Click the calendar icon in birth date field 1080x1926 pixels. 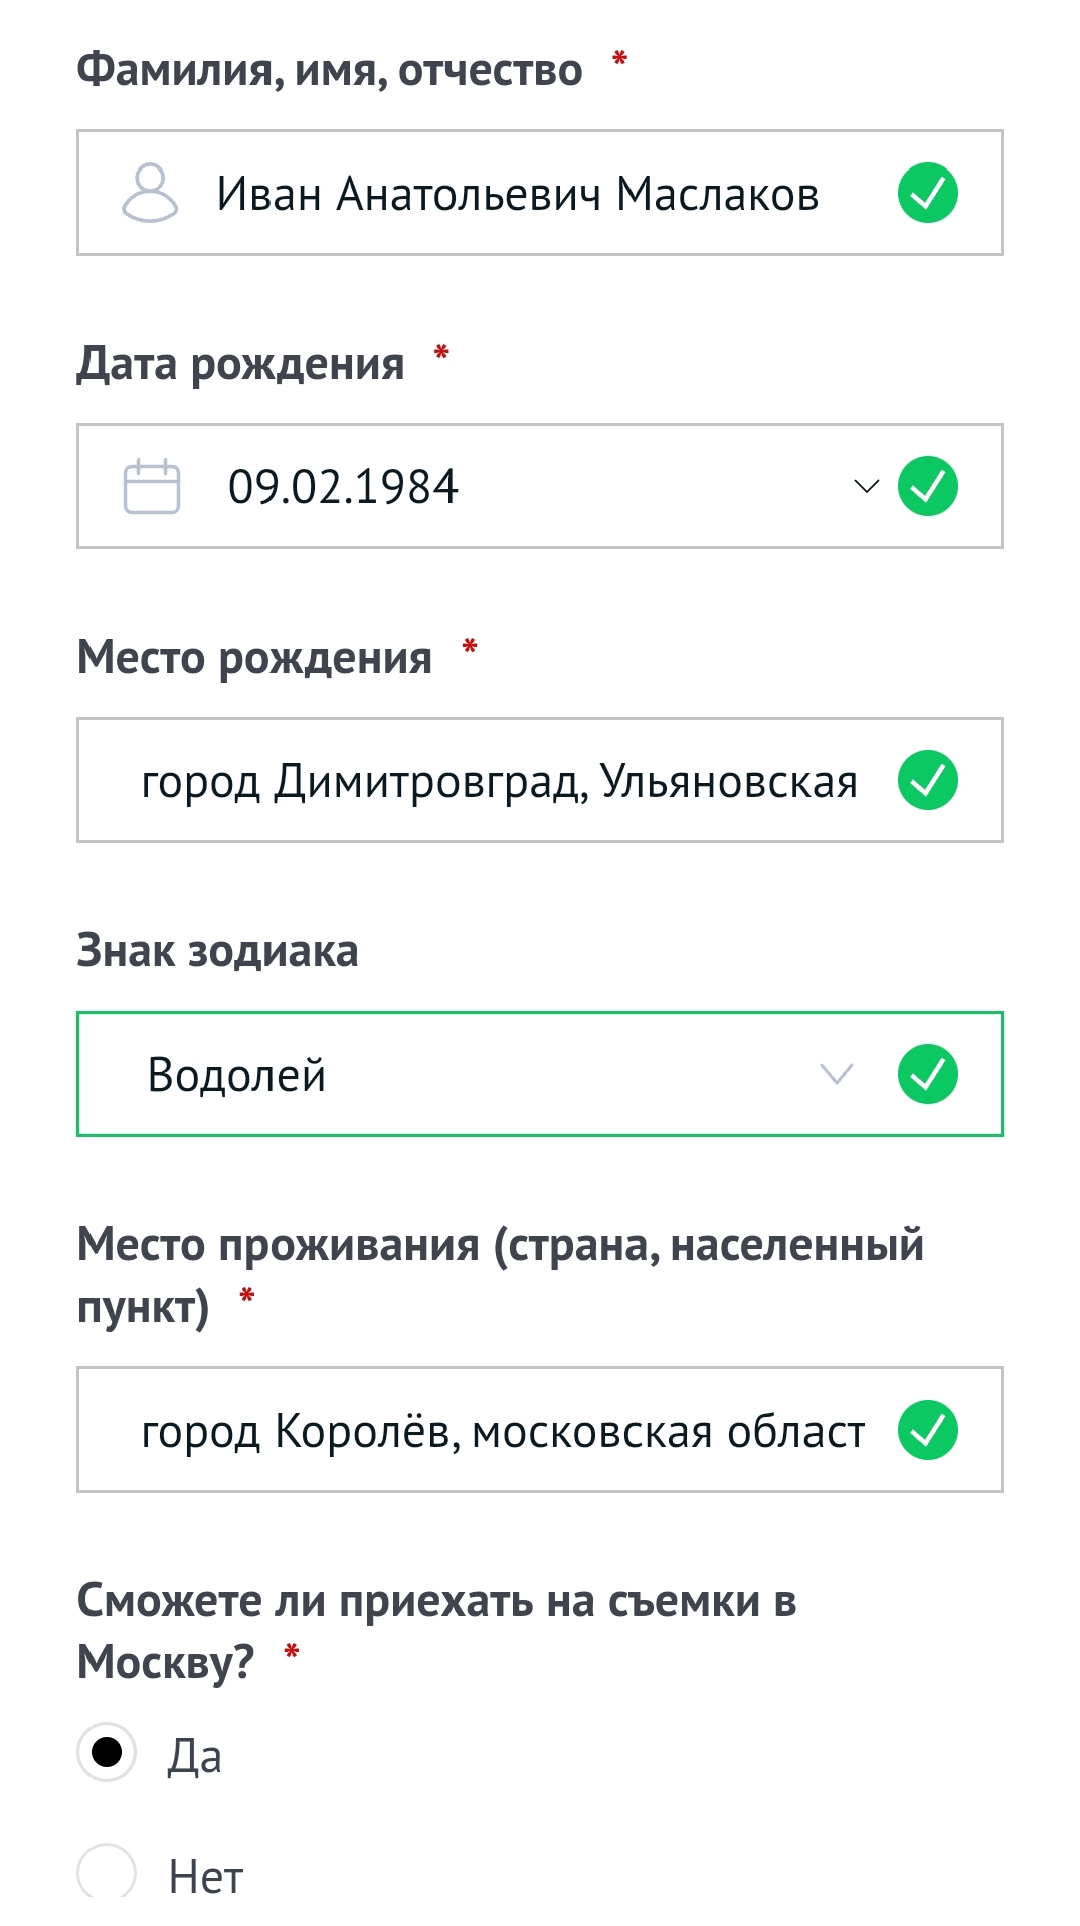click(x=152, y=487)
